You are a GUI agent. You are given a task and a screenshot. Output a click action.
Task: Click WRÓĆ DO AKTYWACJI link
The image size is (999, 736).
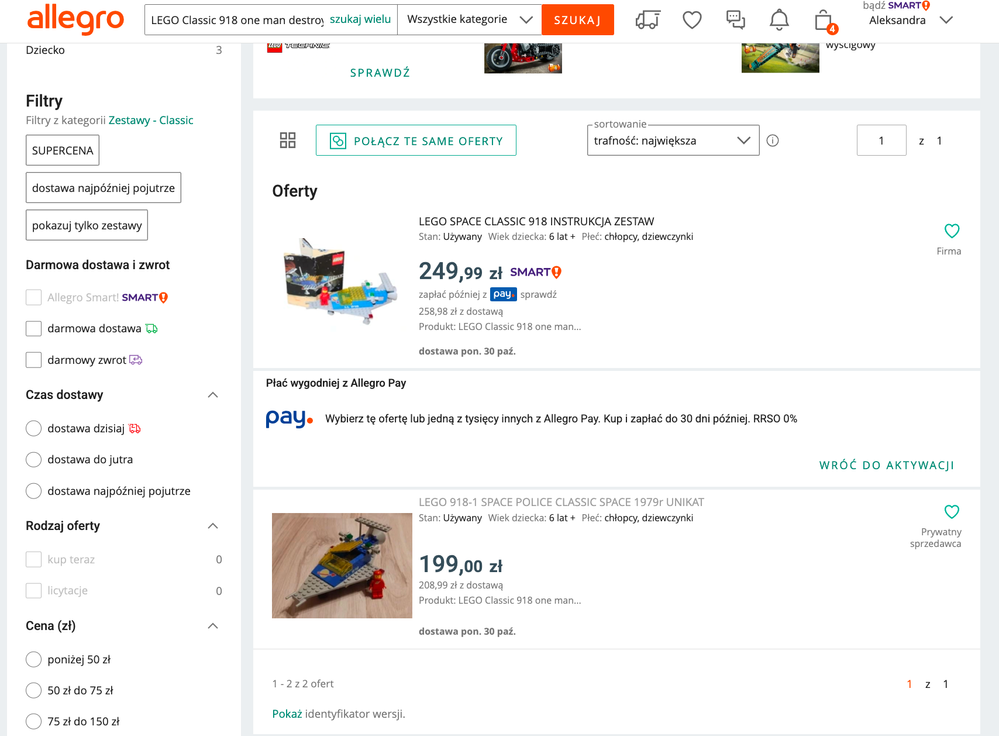click(x=886, y=465)
